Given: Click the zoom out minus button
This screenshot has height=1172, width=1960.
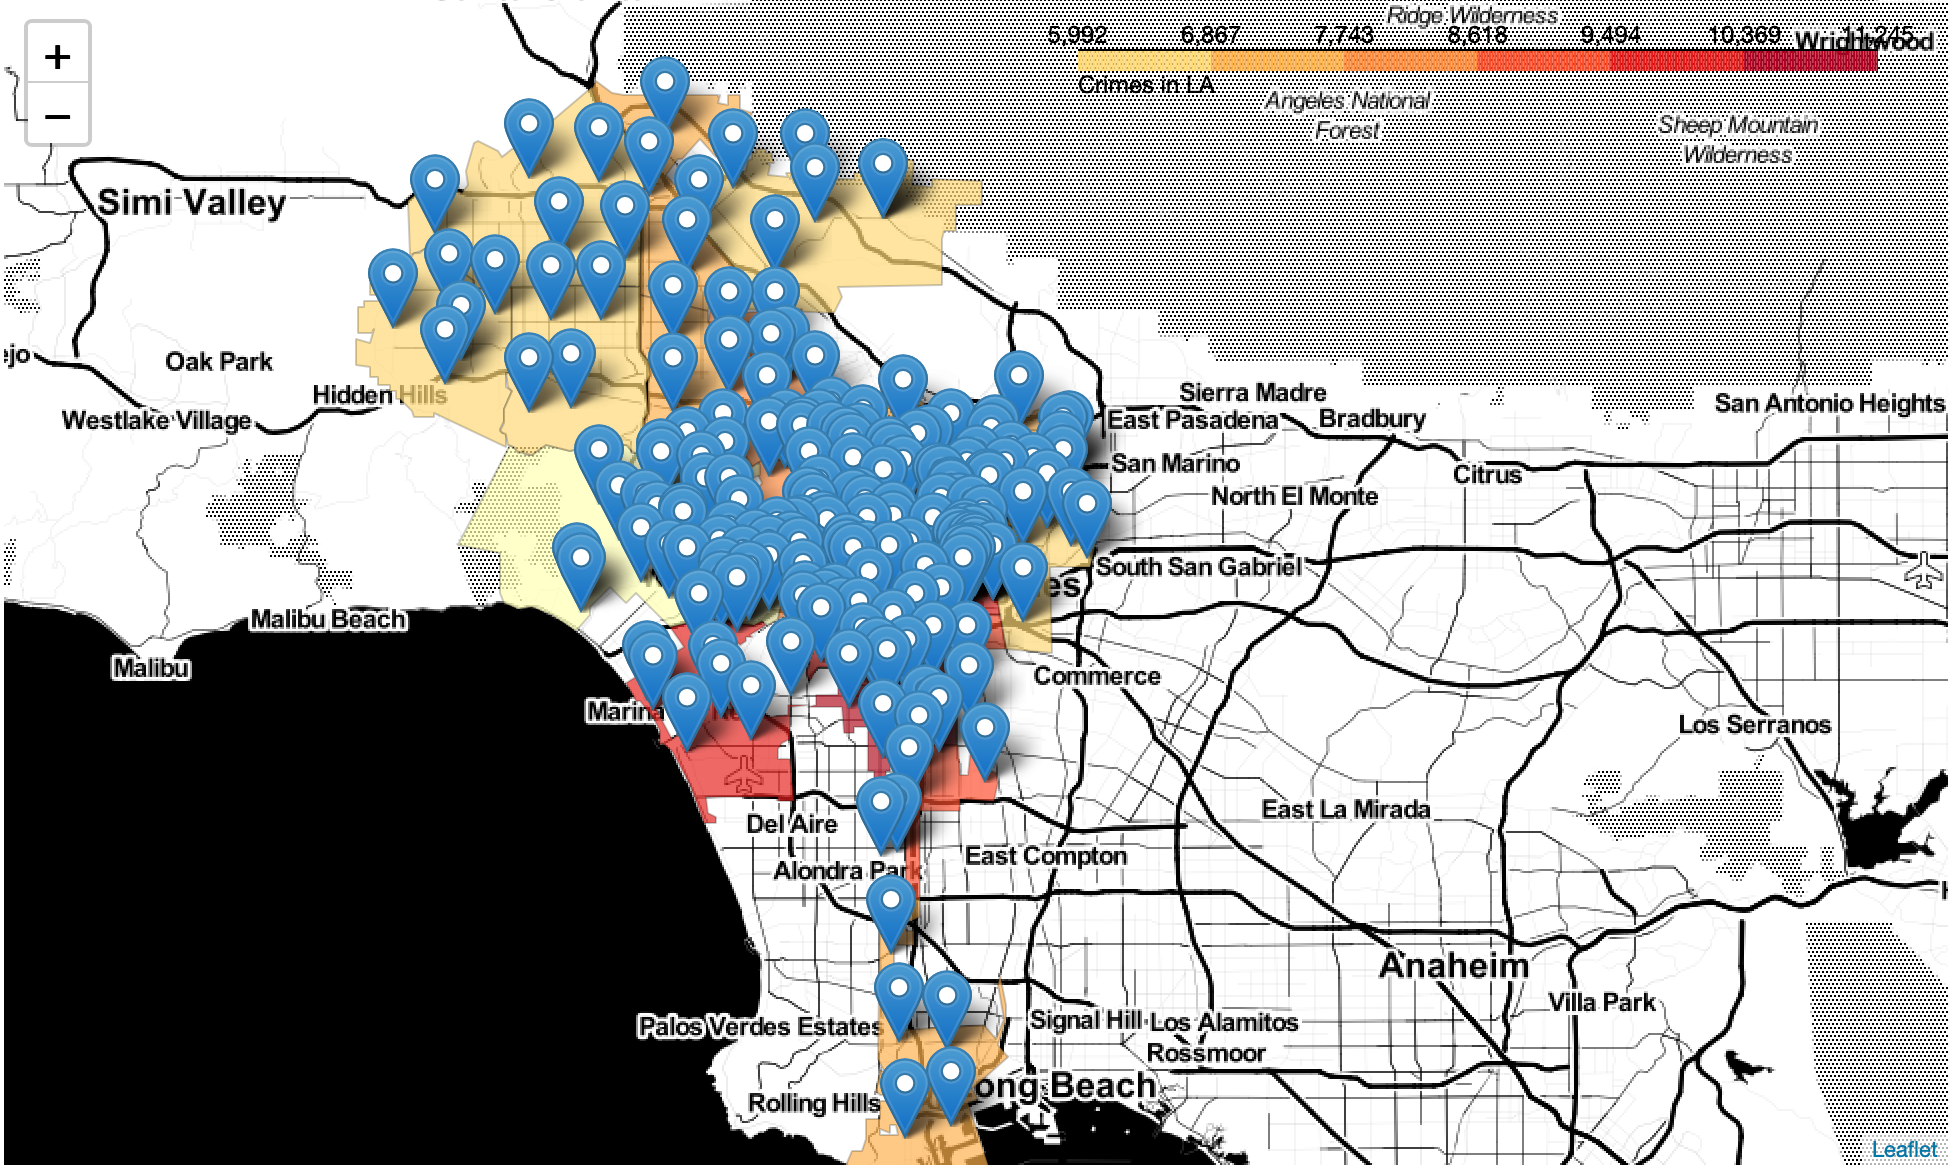Looking at the screenshot, I should [x=57, y=116].
